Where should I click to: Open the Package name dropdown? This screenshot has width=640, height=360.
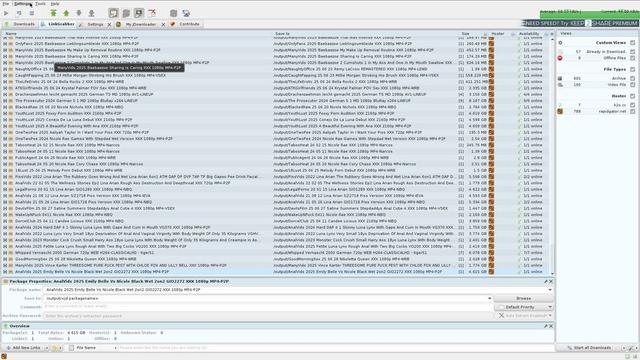550,290
